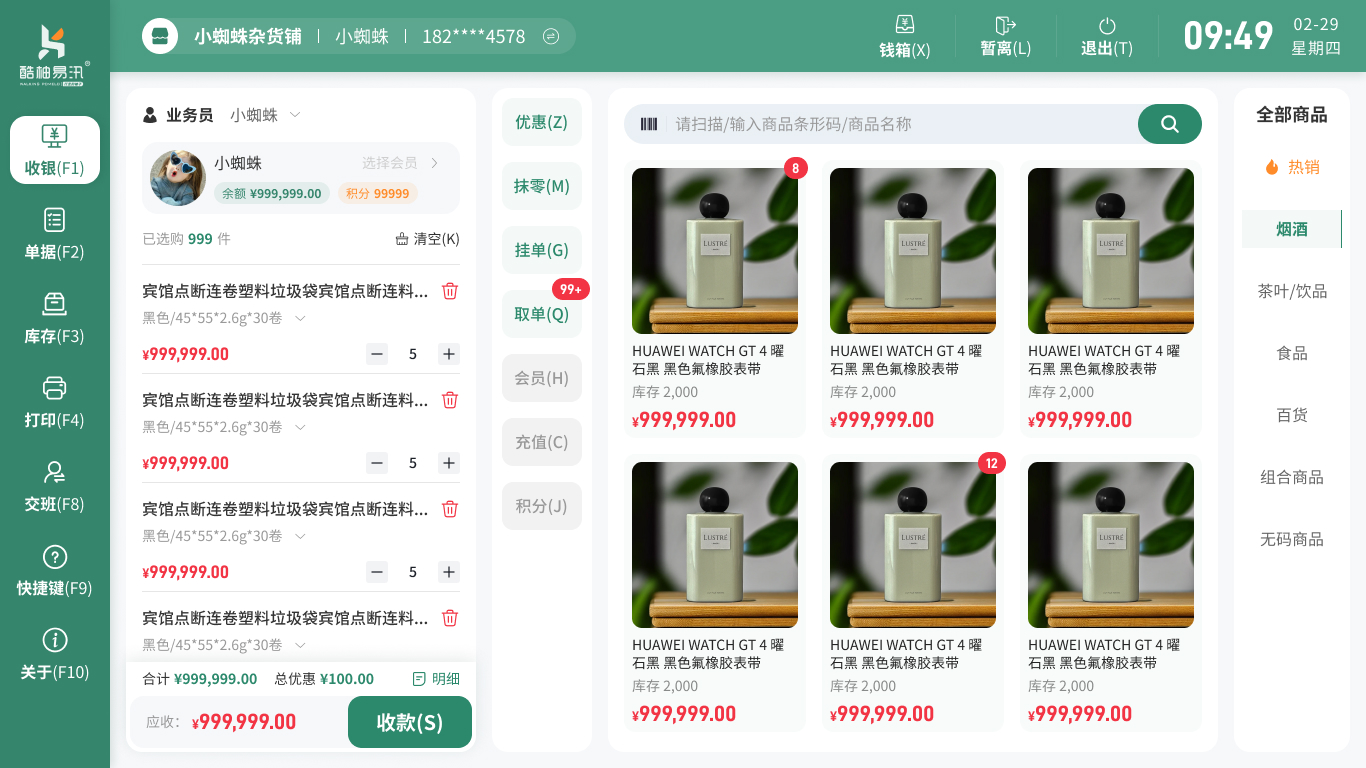Click the 积分 99999 tag
Screen dimensions: 1366x768
(378, 193)
